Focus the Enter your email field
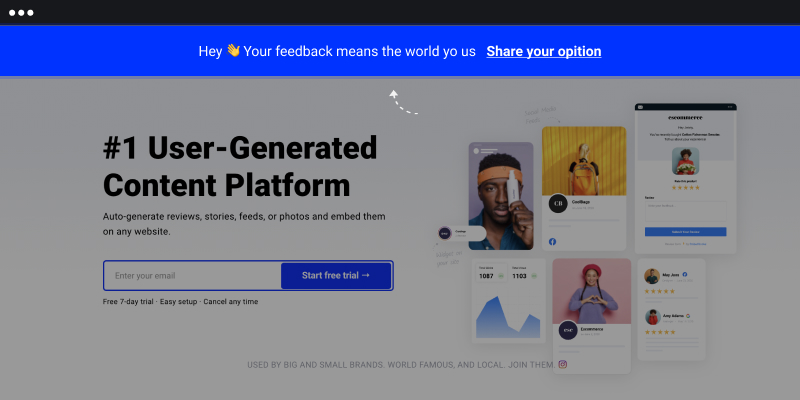The width and height of the screenshot is (800, 400). click(x=192, y=275)
